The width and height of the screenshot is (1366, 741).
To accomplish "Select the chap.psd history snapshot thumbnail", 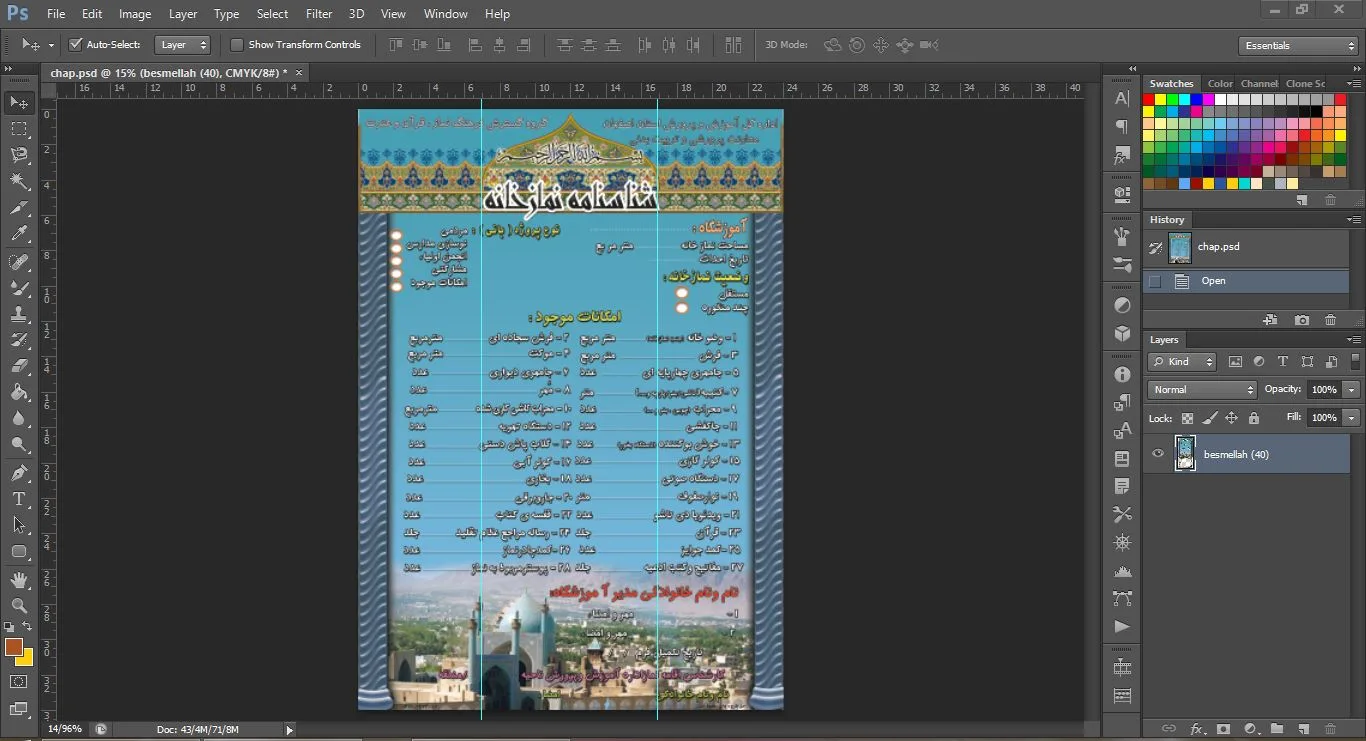I will tap(1180, 247).
